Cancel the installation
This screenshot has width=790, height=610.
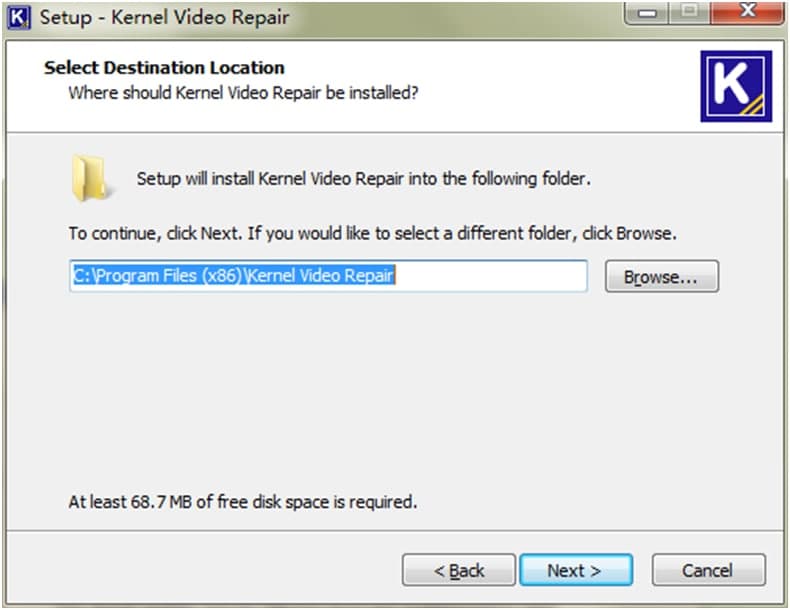pos(708,570)
